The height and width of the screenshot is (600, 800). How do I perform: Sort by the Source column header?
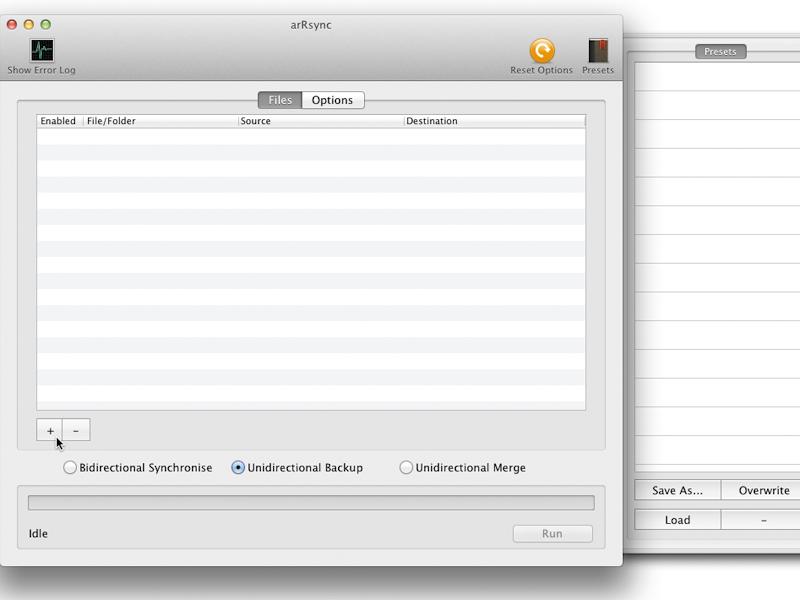click(321, 121)
